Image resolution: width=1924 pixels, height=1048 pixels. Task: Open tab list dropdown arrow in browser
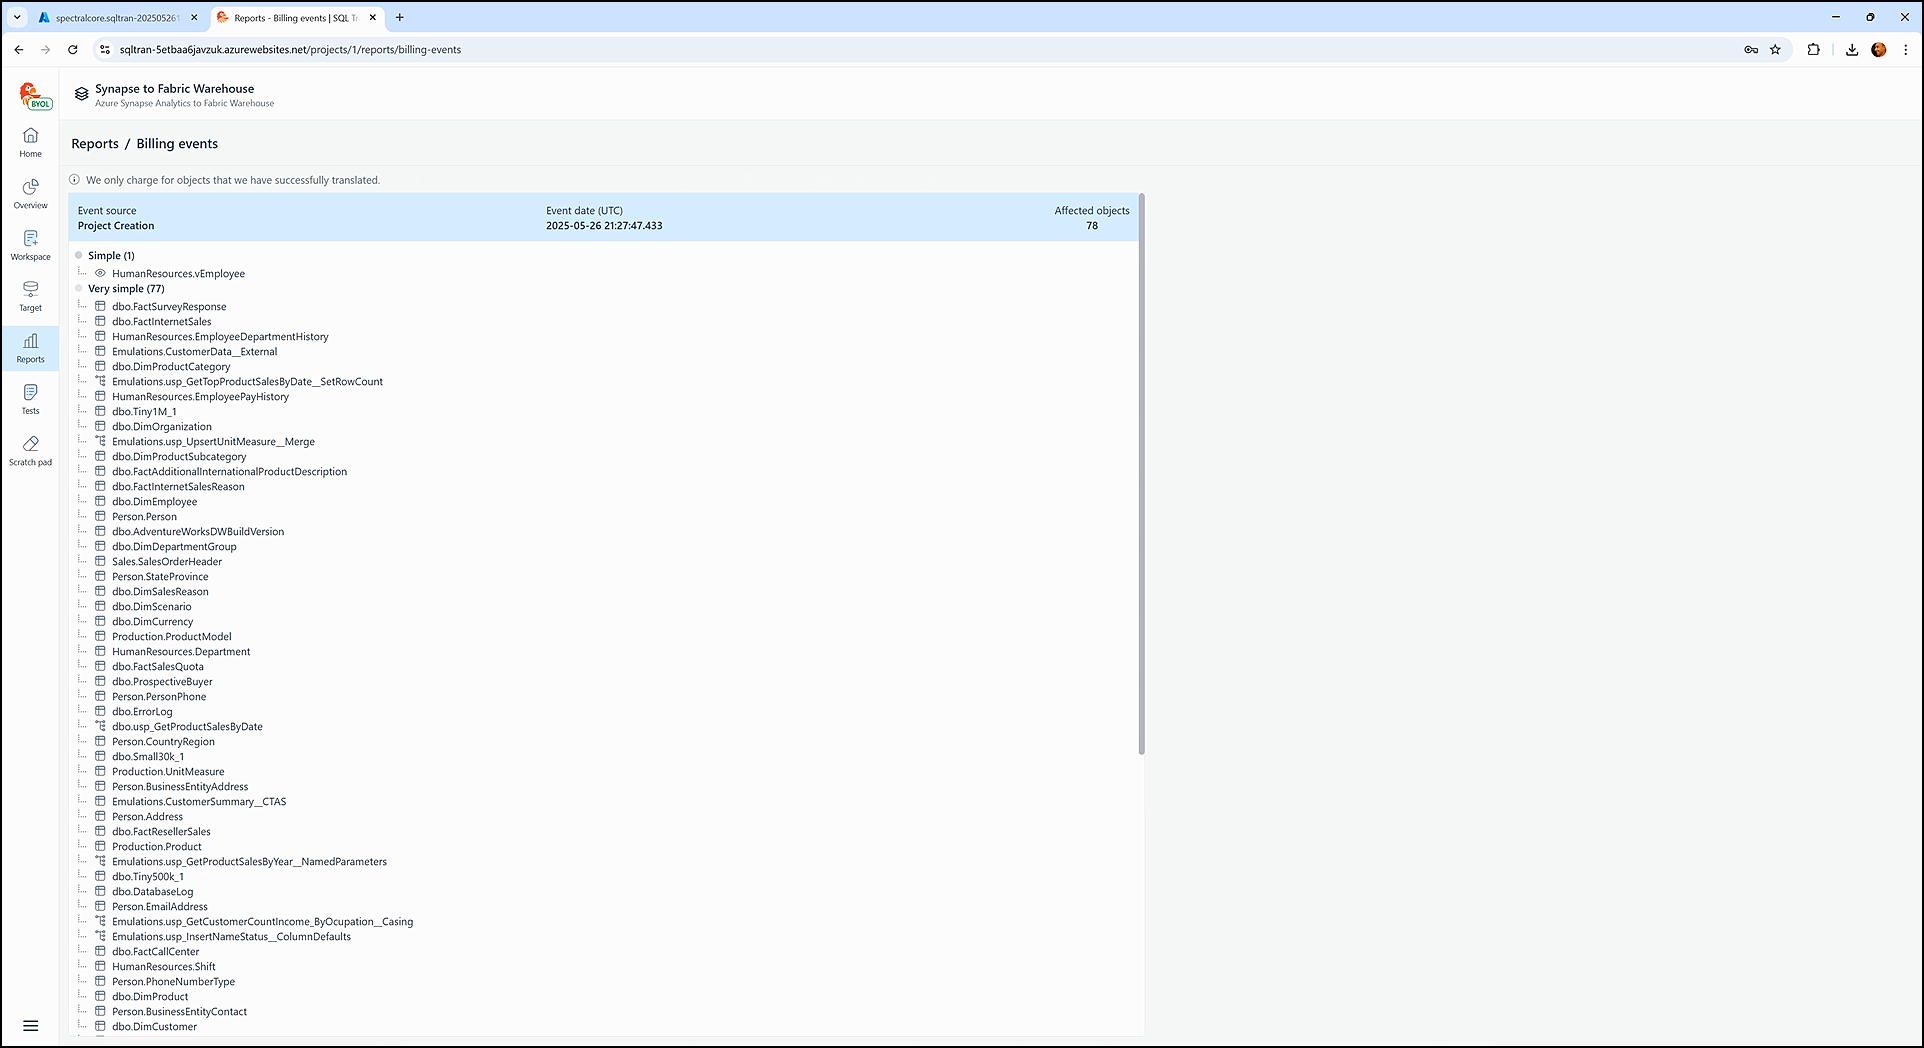click(x=17, y=17)
